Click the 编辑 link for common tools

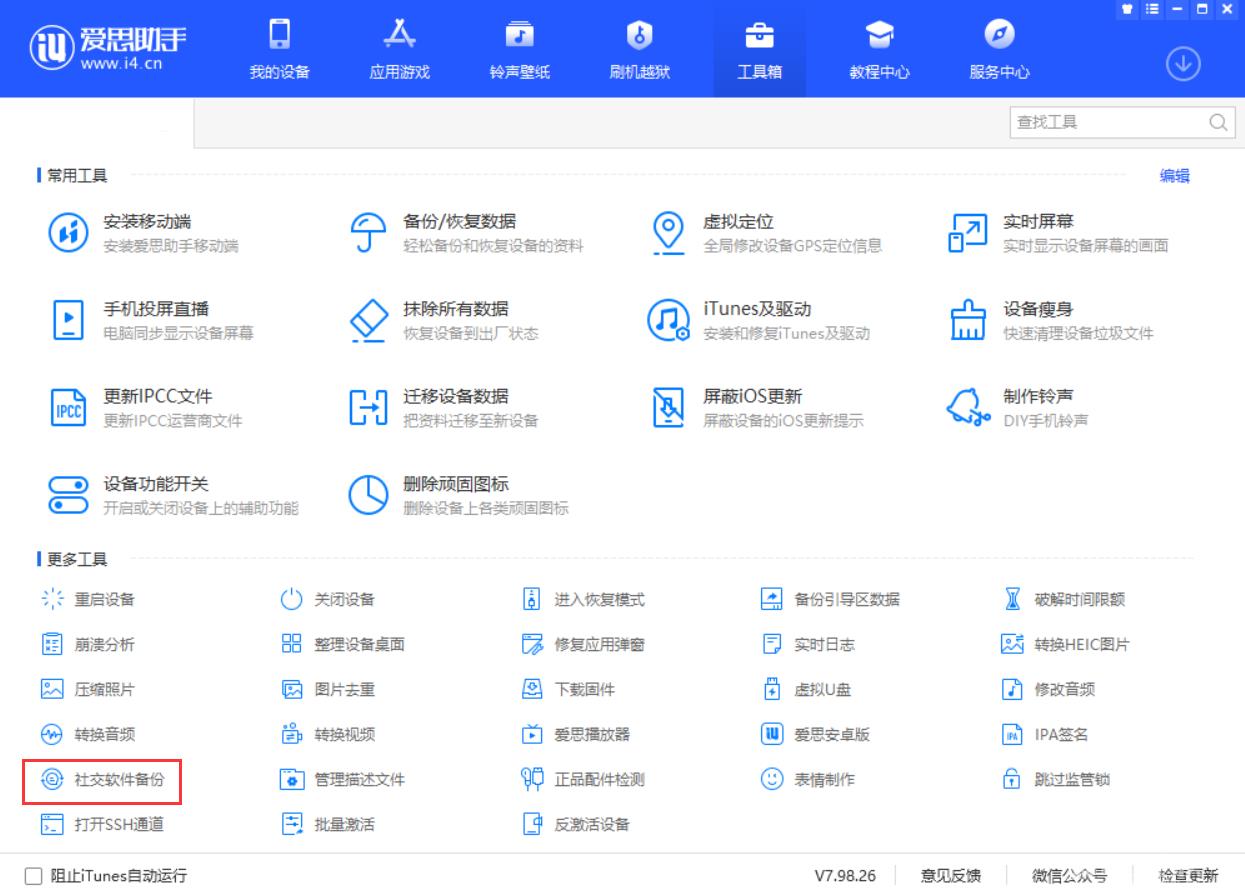point(1174,176)
